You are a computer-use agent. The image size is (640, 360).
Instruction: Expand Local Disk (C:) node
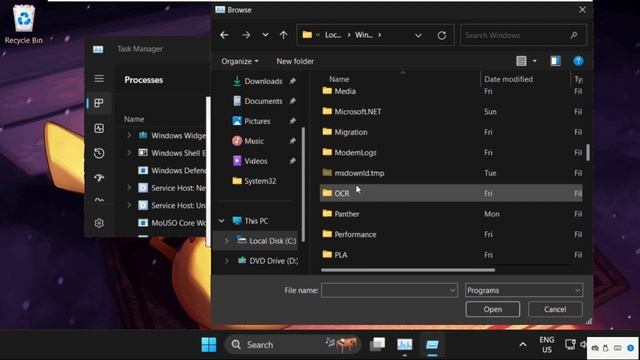[x=227, y=241]
